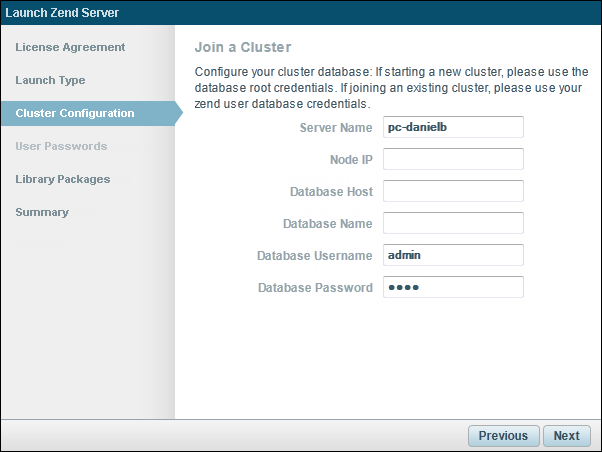Click the Server Name text box
The width and height of the screenshot is (602, 452).
pyautogui.click(x=453, y=127)
